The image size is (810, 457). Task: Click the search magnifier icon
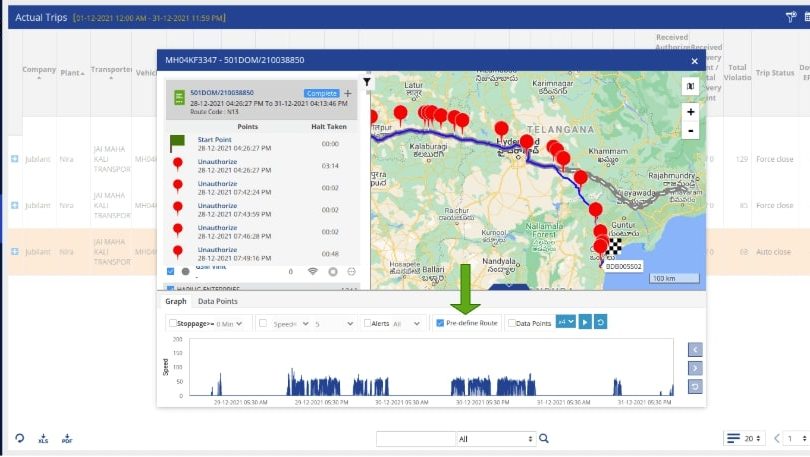click(544, 439)
